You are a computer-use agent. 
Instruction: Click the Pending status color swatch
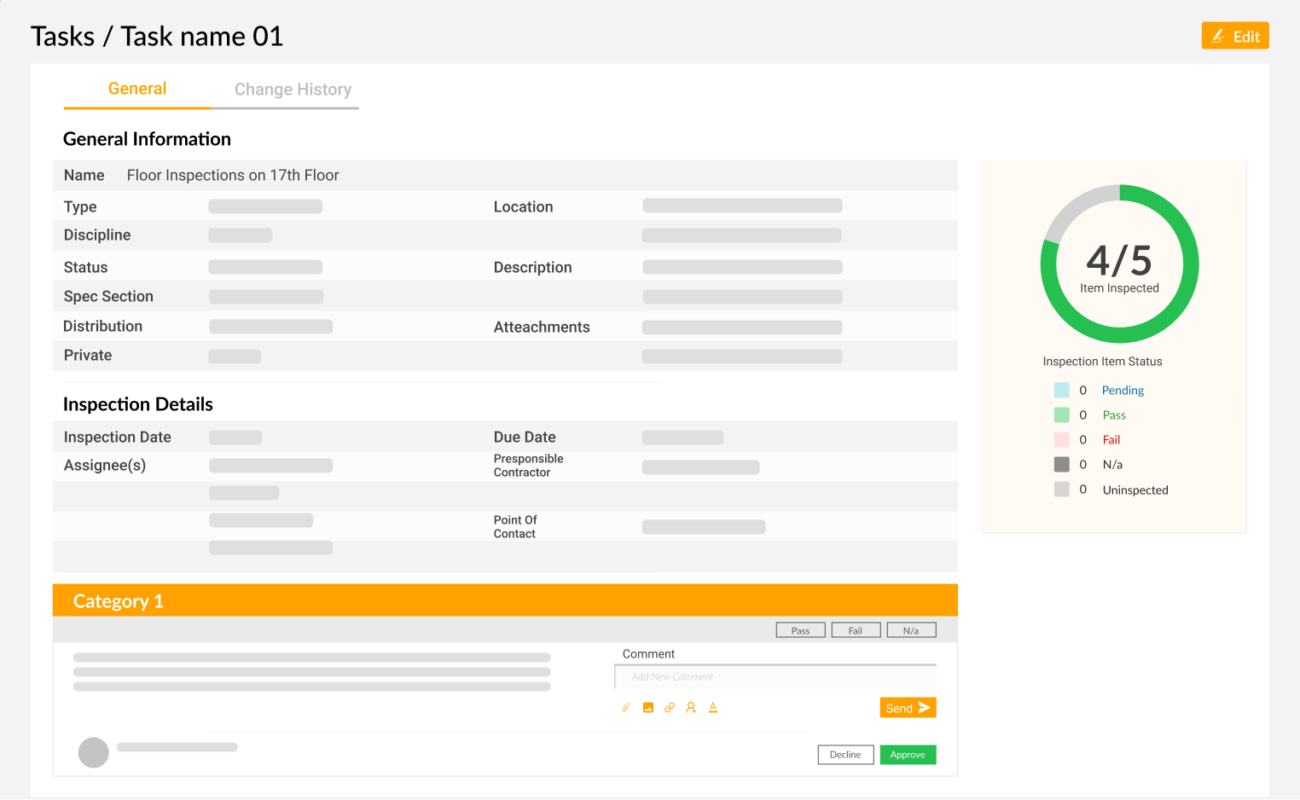(x=1062, y=390)
